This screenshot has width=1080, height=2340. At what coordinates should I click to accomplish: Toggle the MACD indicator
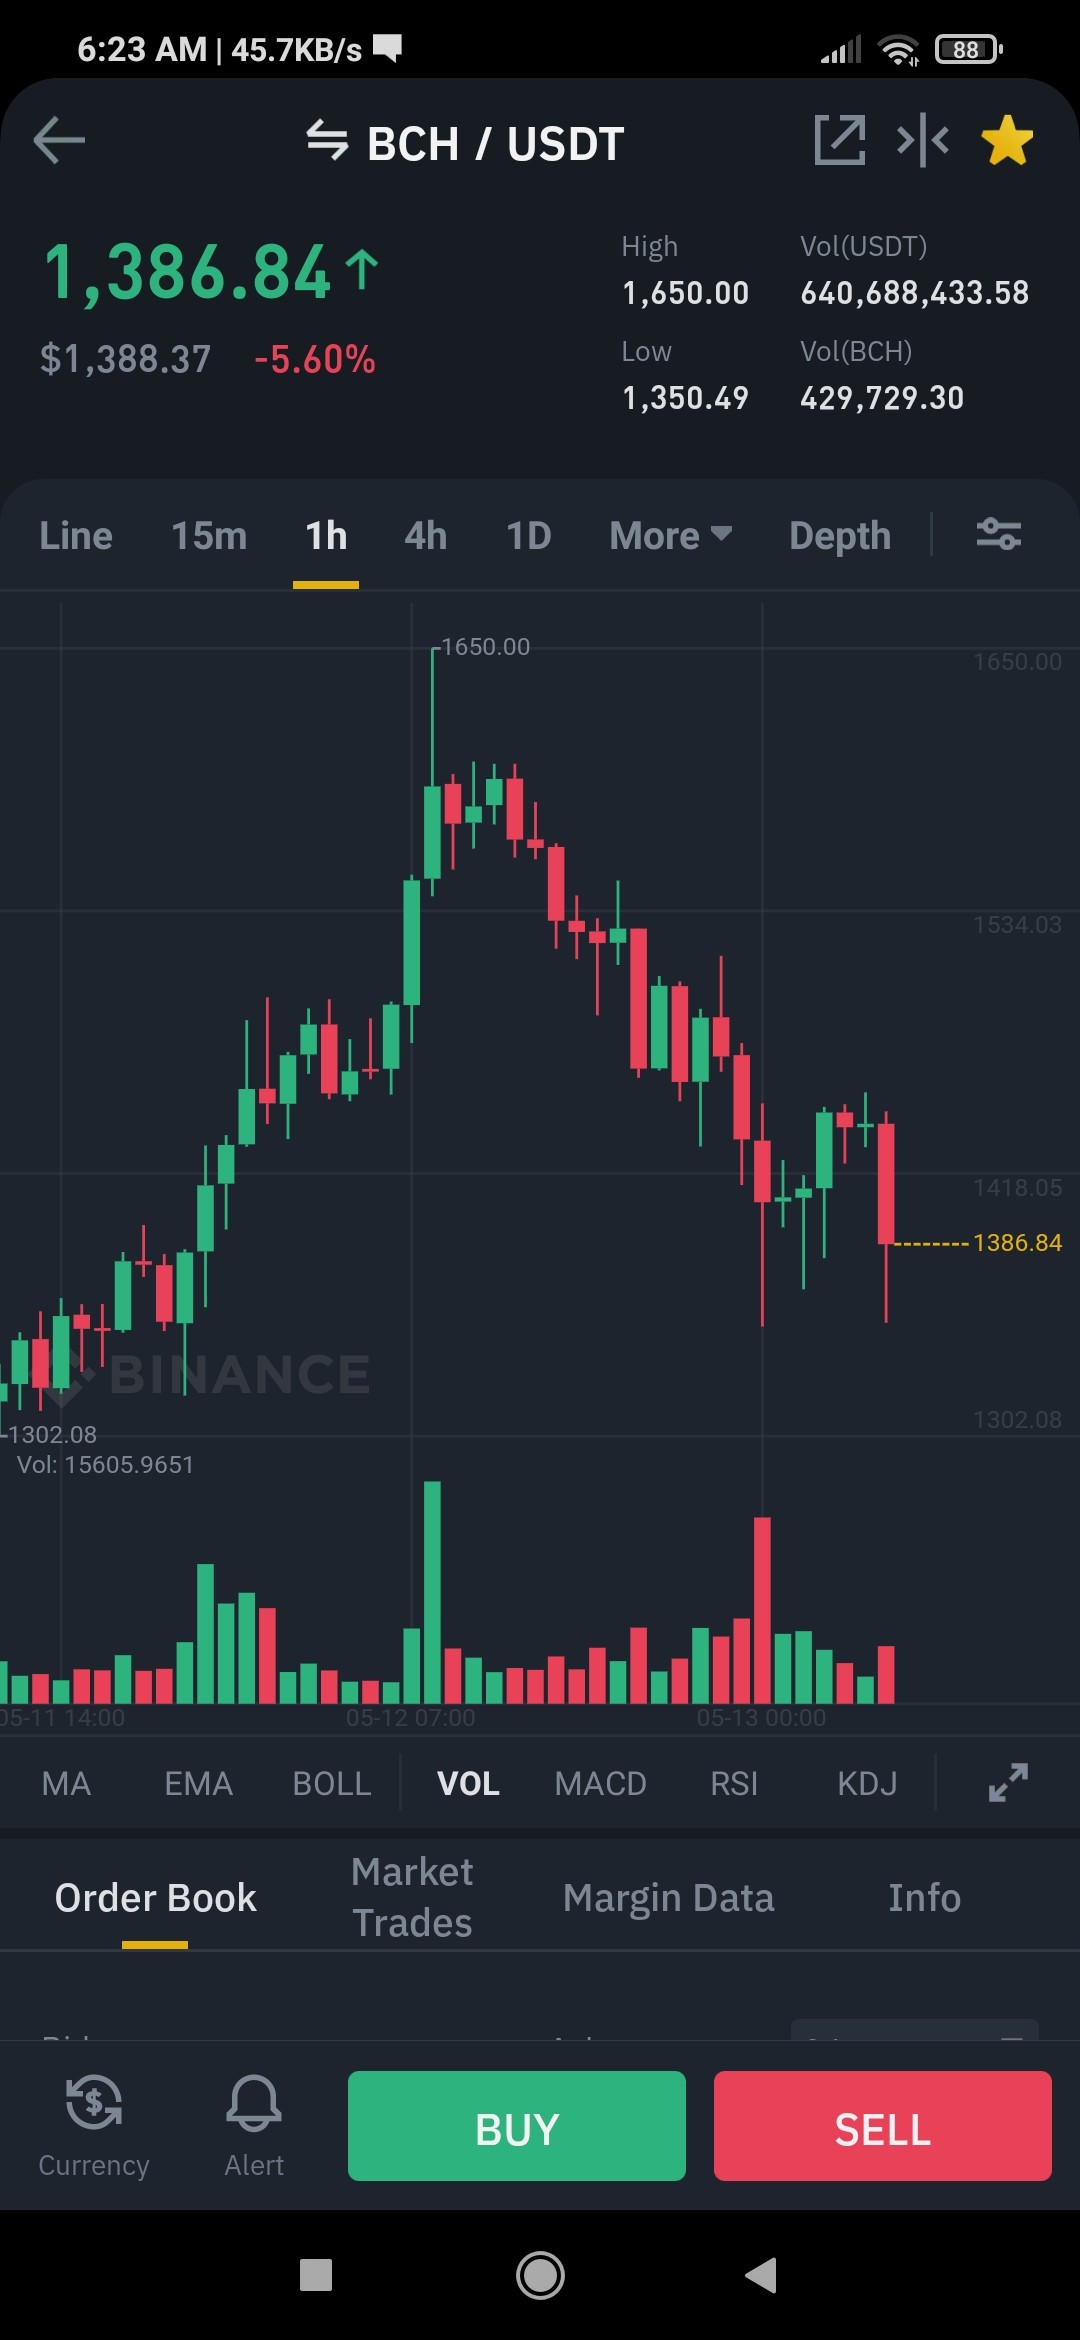pos(600,1783)
